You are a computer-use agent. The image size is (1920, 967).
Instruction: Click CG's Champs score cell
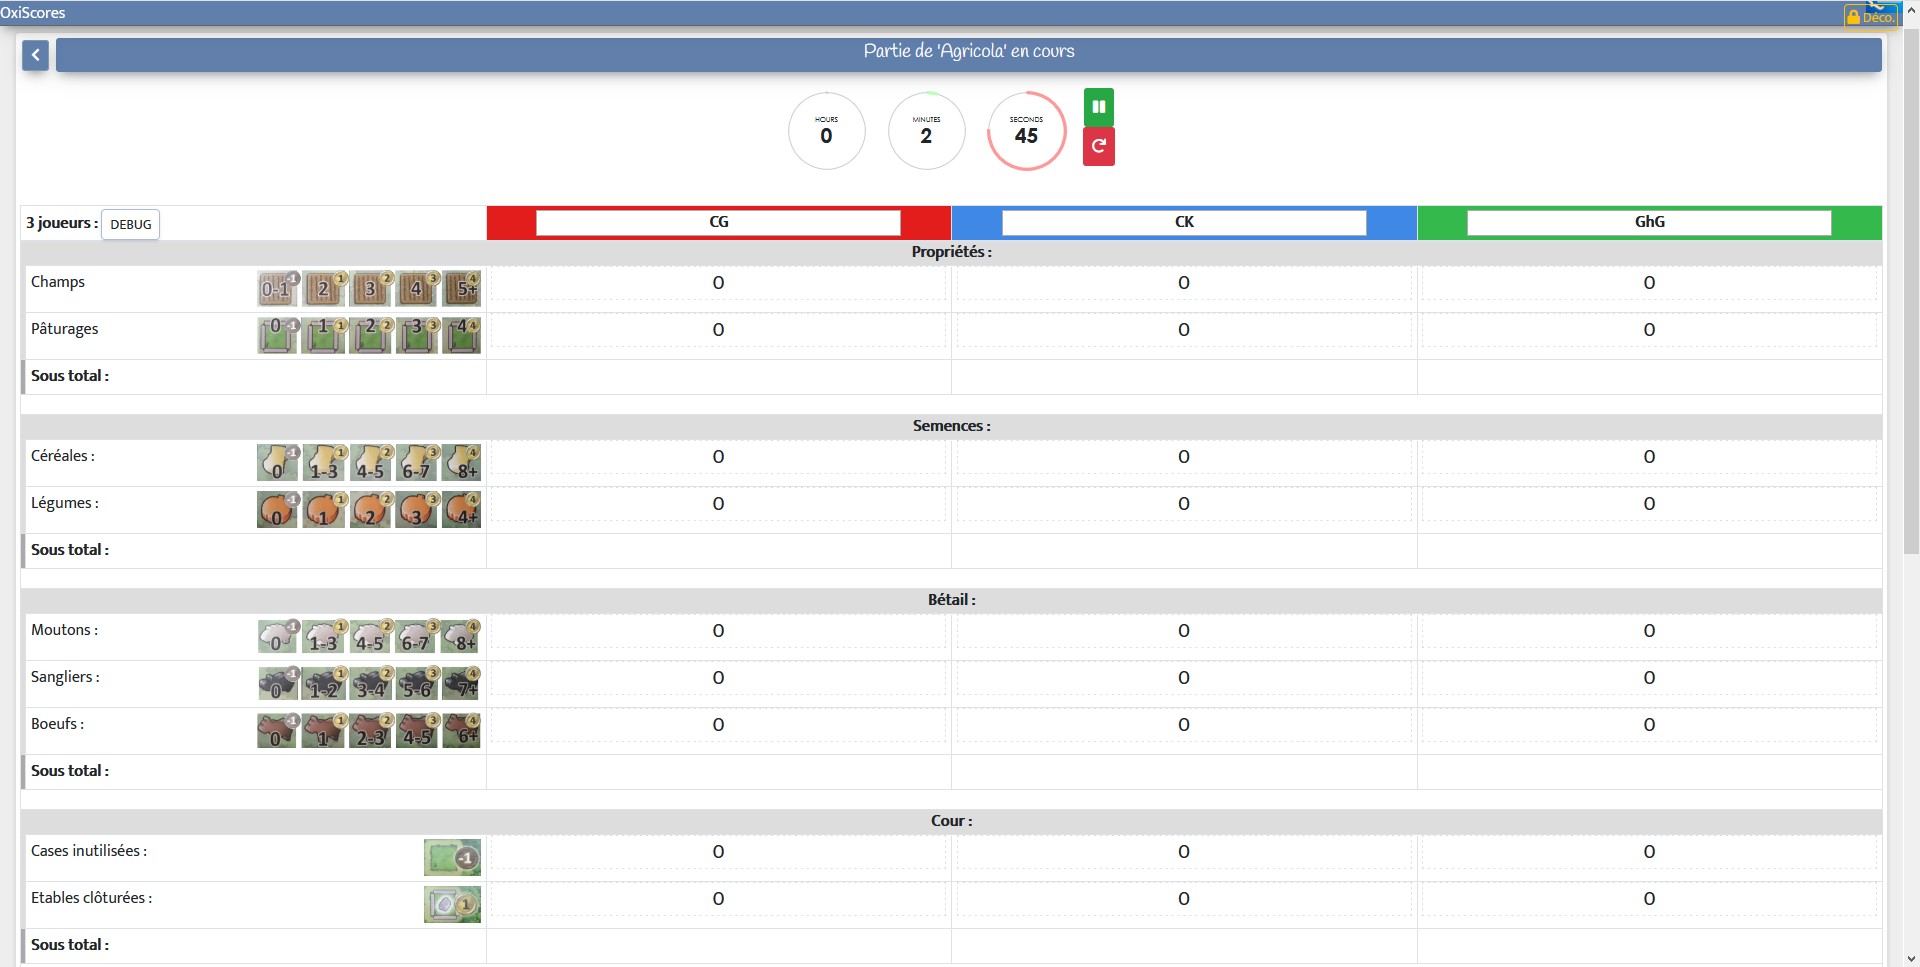pyautogui.click(x=718, y=283)
